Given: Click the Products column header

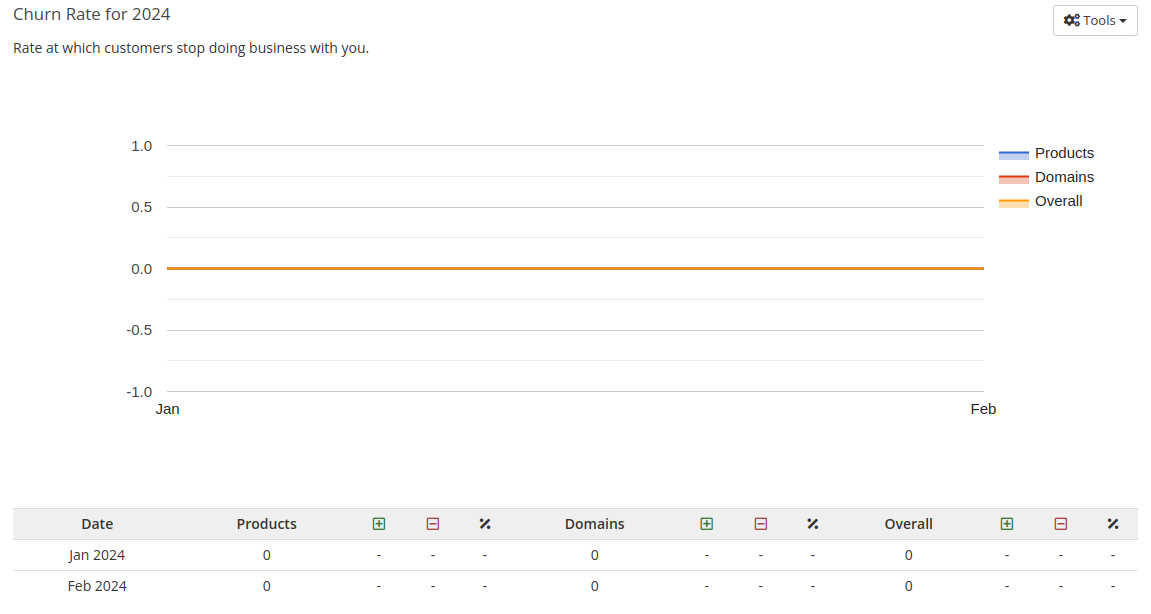Looking at the screenshot, I should pos(266,524).
